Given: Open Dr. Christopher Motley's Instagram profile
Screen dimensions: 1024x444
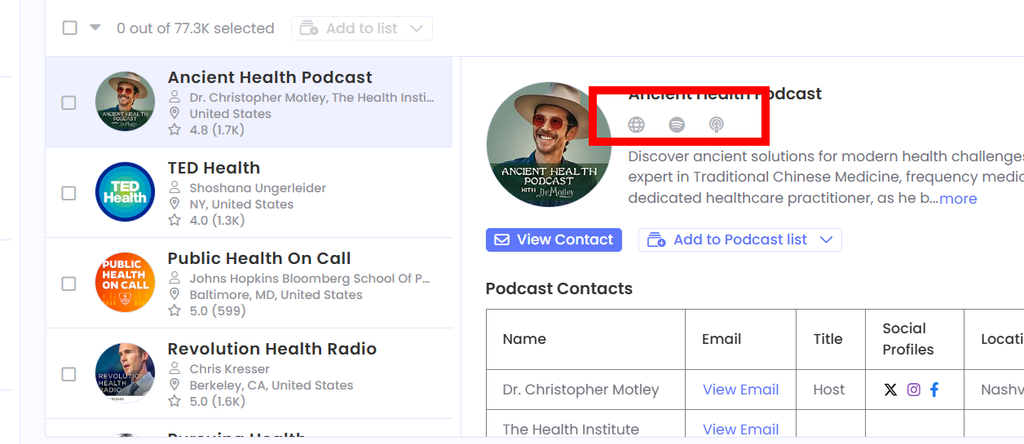Looking at the screenshot, I should 914,390.
